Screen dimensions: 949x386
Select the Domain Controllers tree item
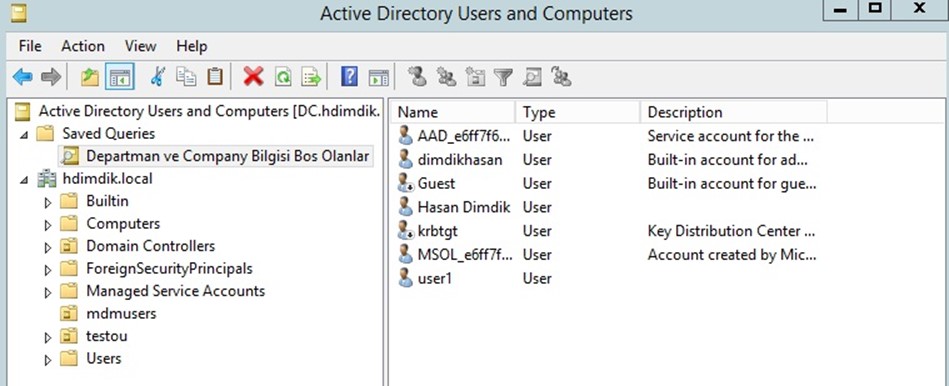click(151, 246)
